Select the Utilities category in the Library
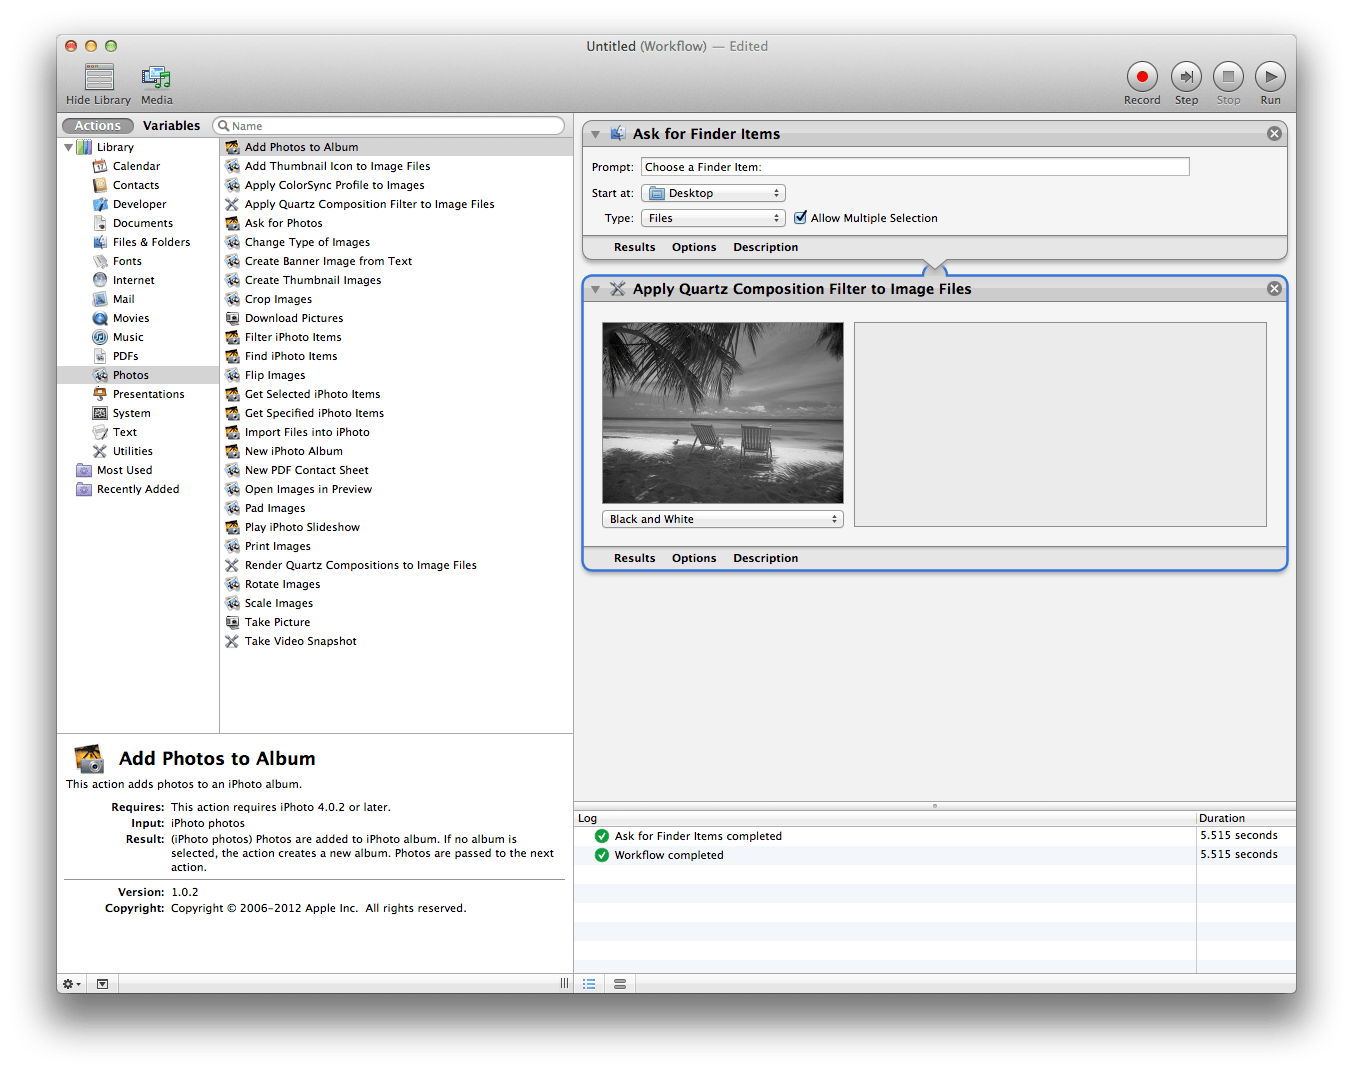This screenshot has height=1072, width=1353. [131, 450]
